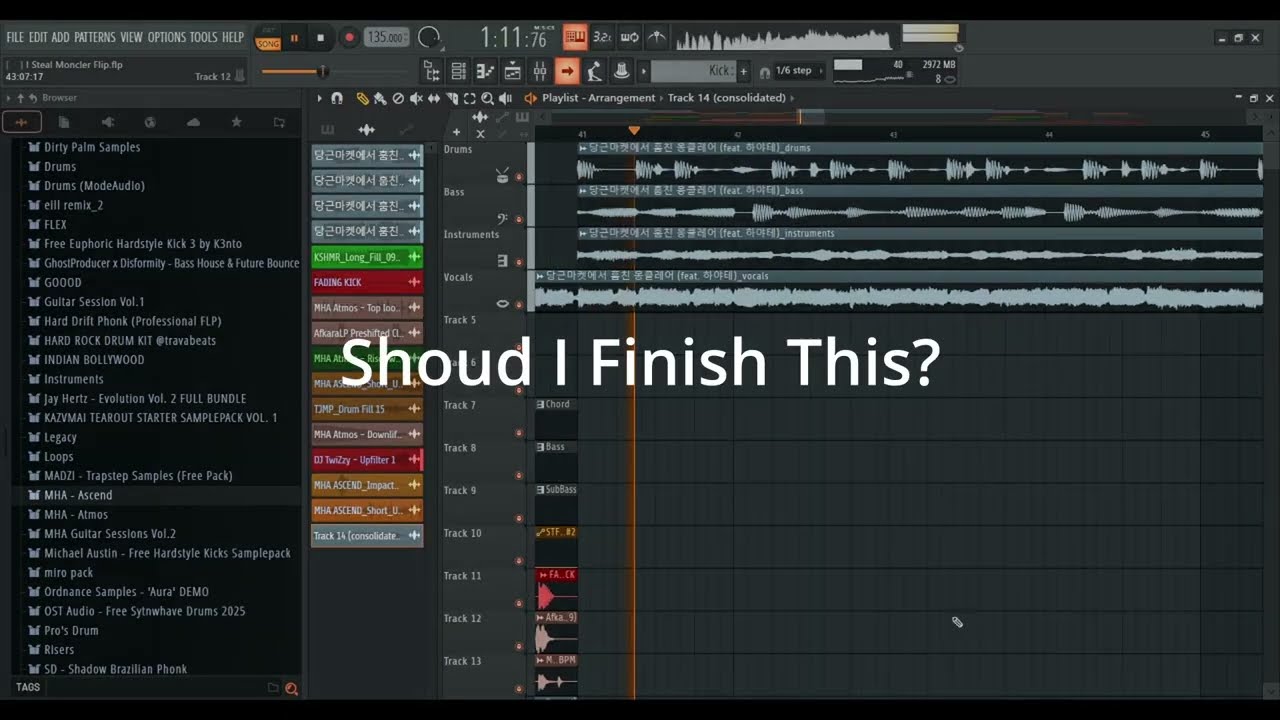
Task: Open the mixer icon in toolbar
Action: coord(539,71)
